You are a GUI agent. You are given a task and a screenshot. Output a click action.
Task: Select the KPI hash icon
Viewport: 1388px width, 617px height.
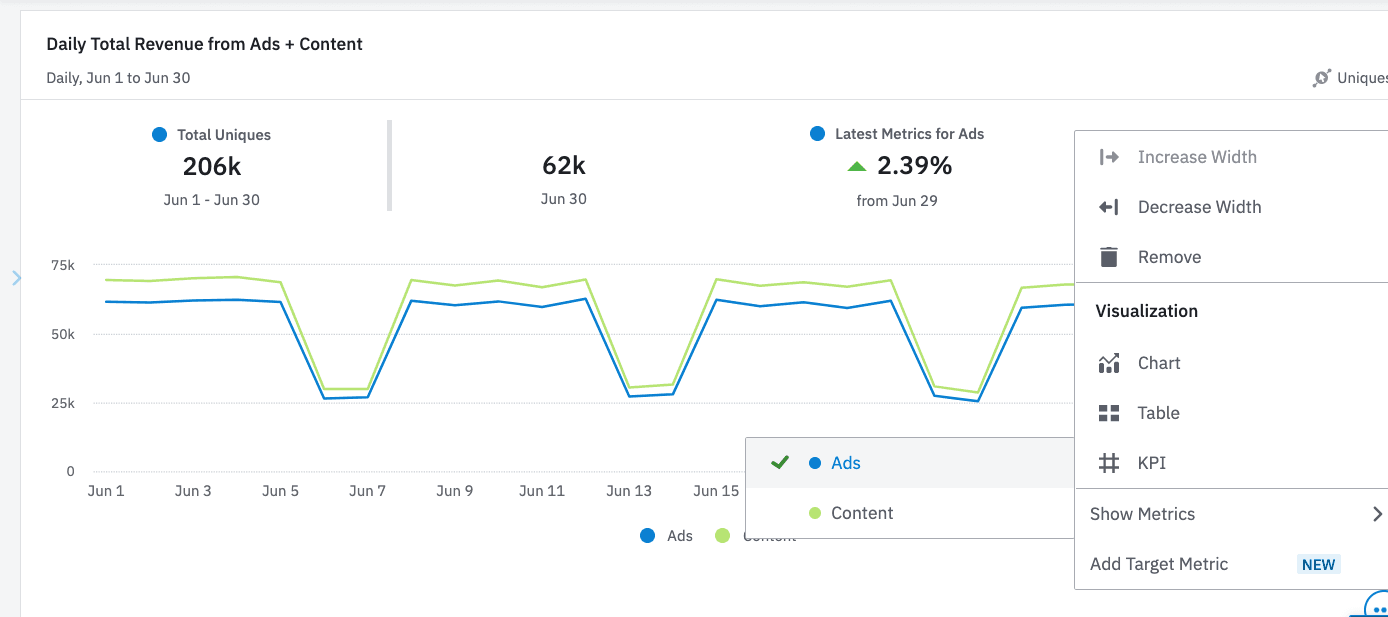coord(1108,463)
